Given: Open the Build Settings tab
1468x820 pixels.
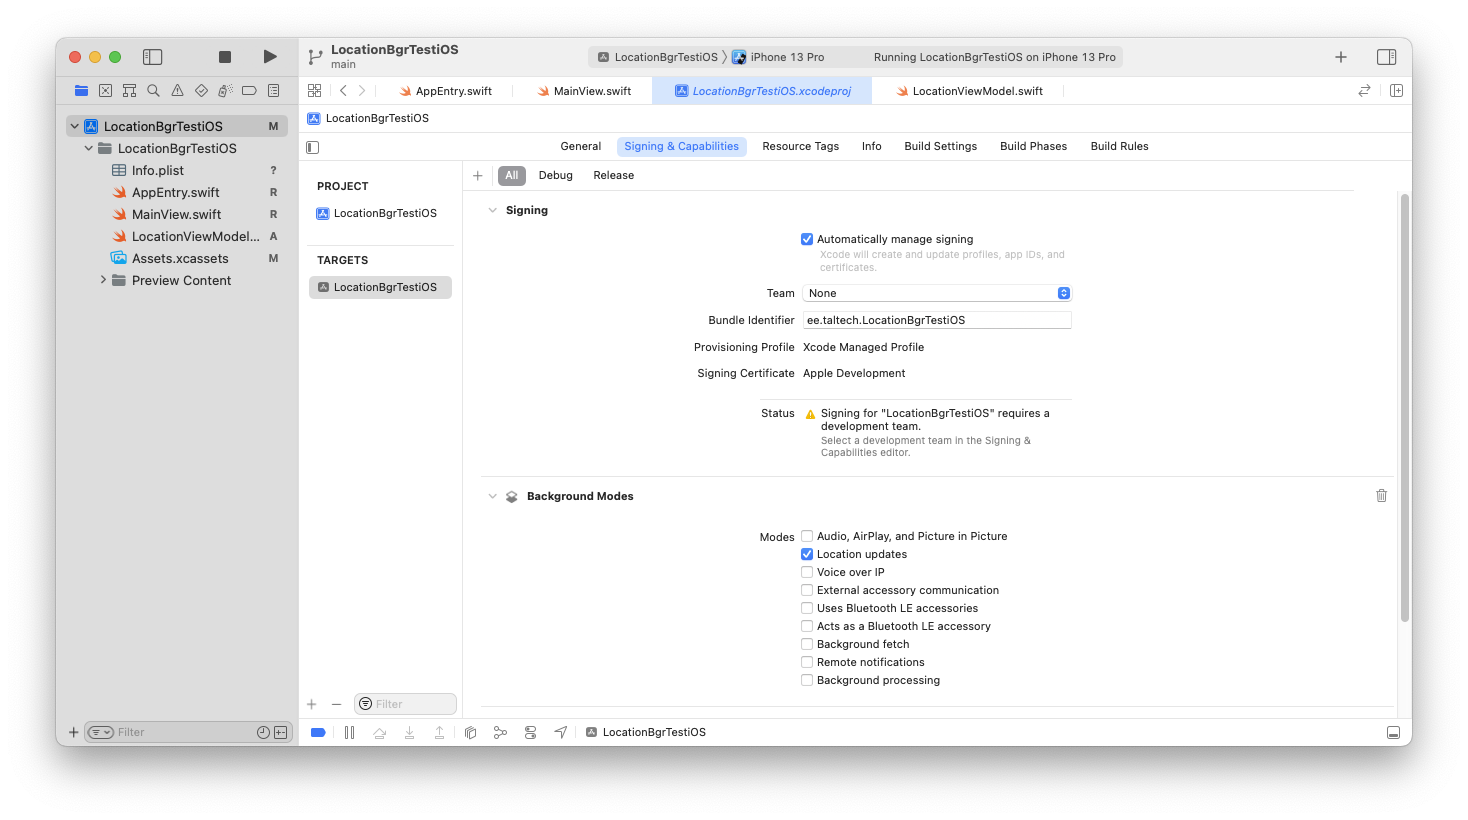Looking at the screenshot, I should [940, 146].
